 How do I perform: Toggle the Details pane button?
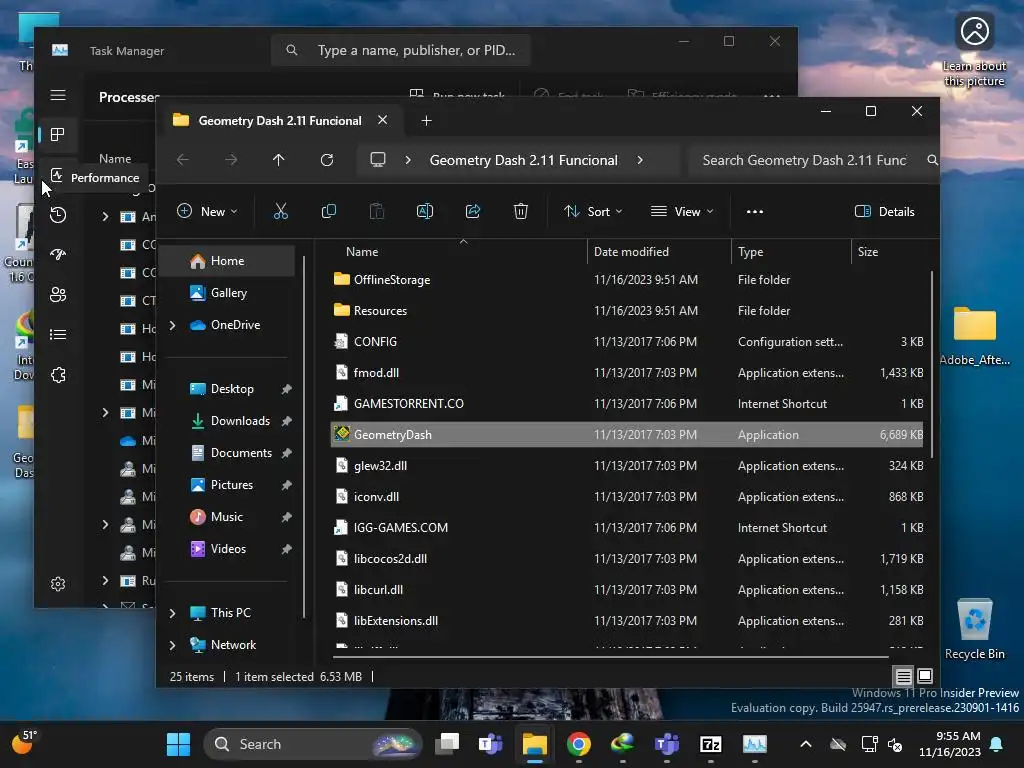click(885, 212)
